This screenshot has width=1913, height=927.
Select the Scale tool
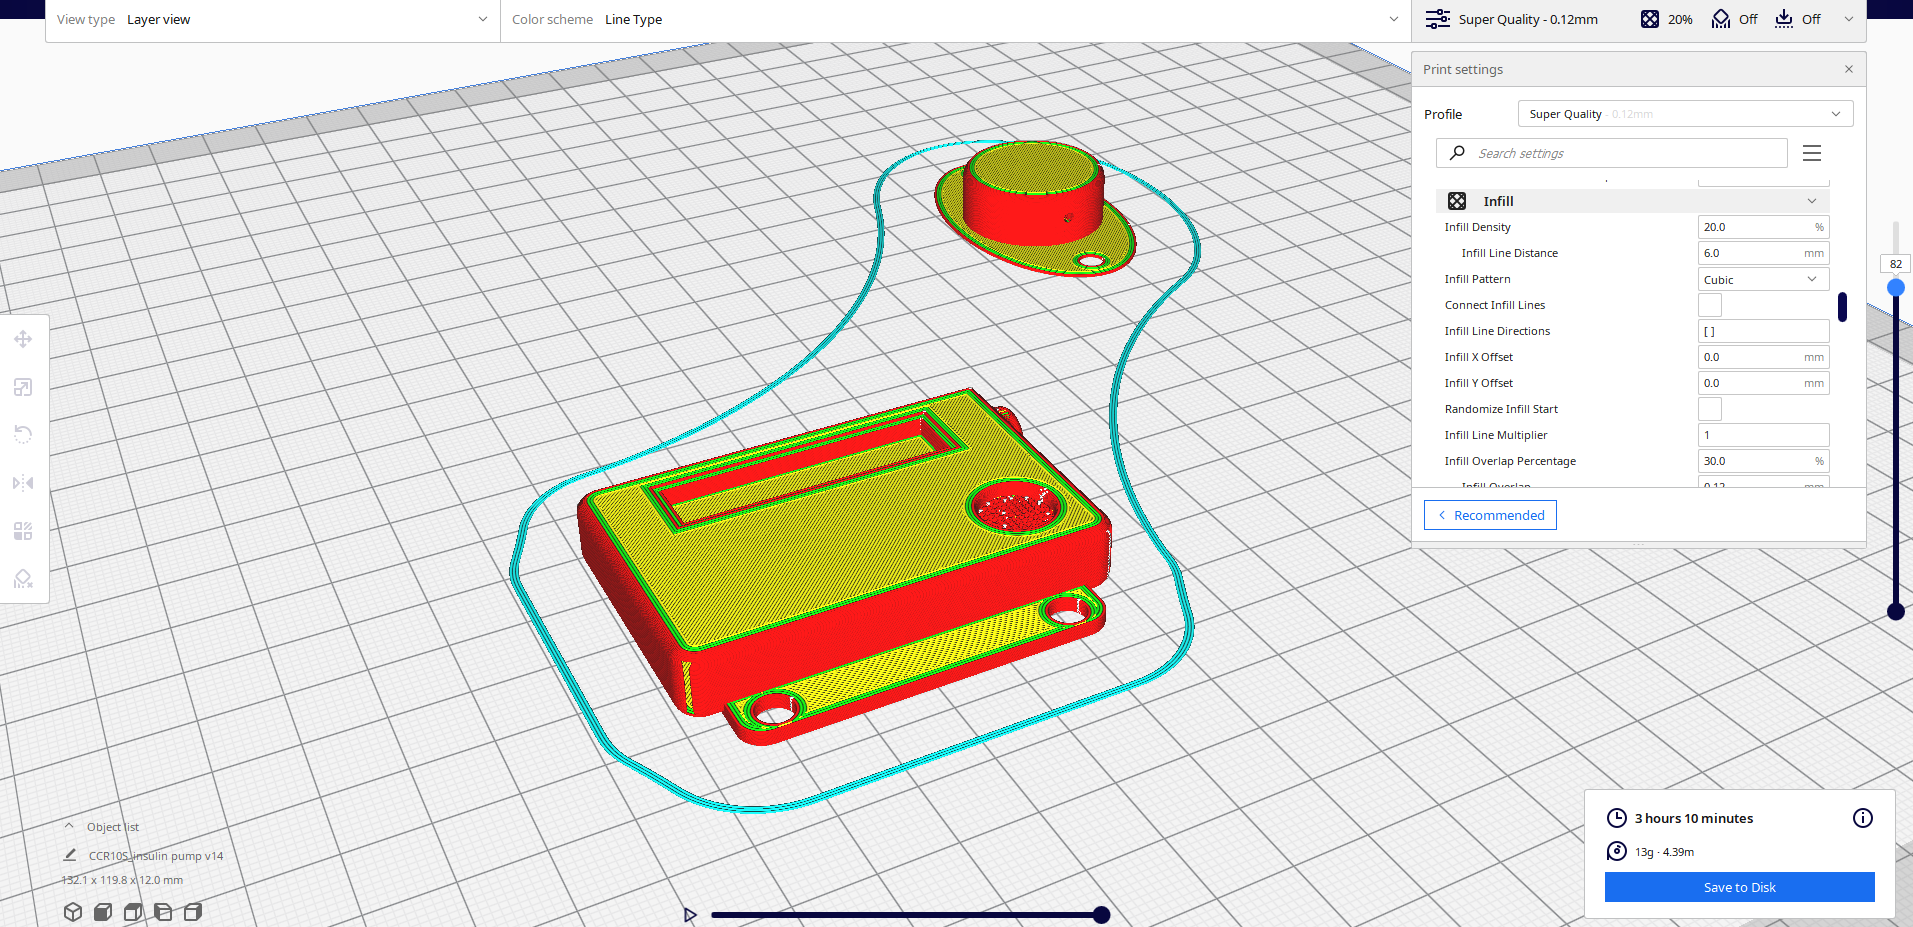point(23,387)
